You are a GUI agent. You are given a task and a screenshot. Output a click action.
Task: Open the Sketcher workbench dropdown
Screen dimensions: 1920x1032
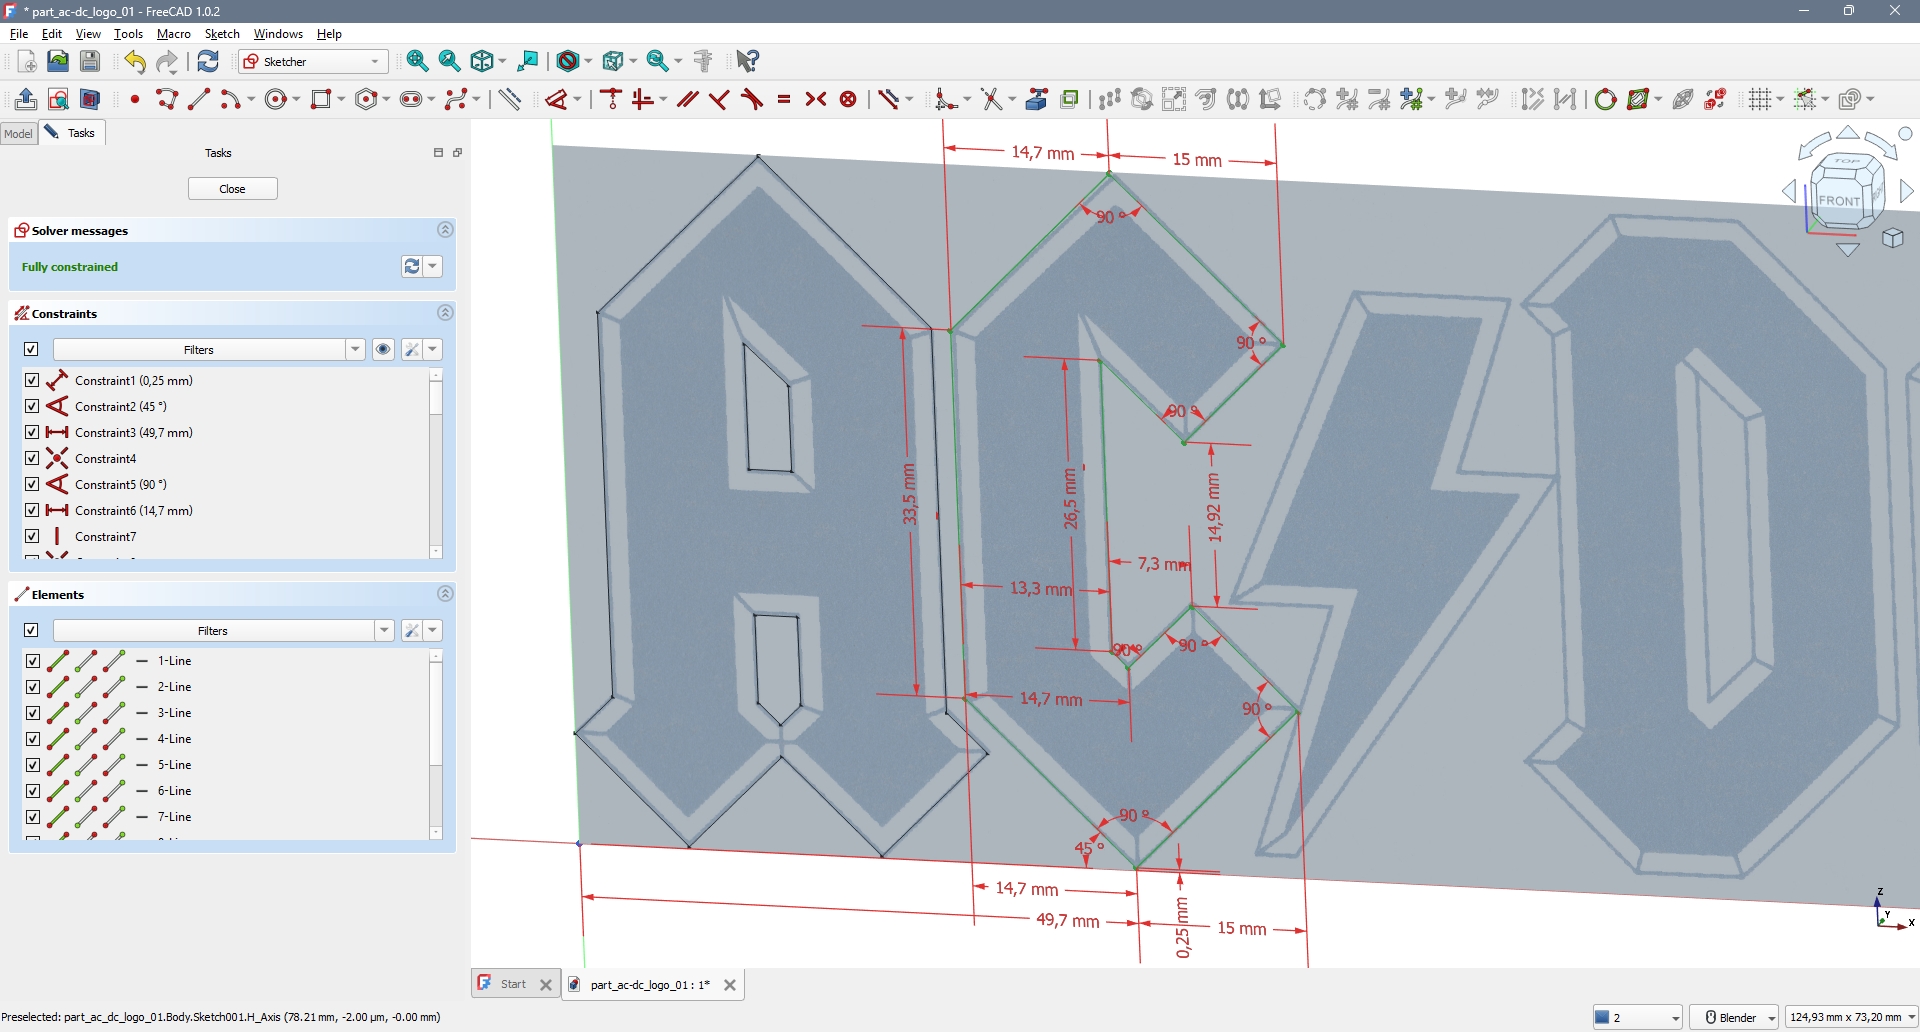(x=313, y=61)
